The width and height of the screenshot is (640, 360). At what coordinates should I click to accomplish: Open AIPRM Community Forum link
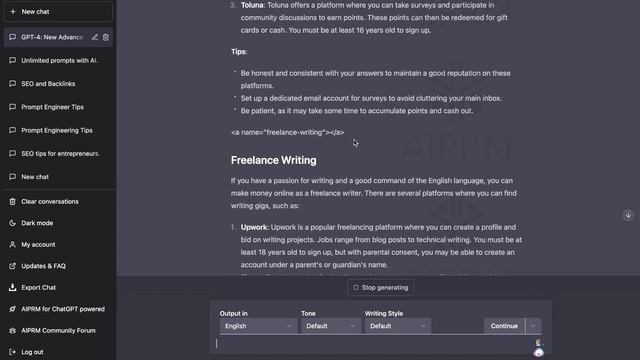point(58,331)
